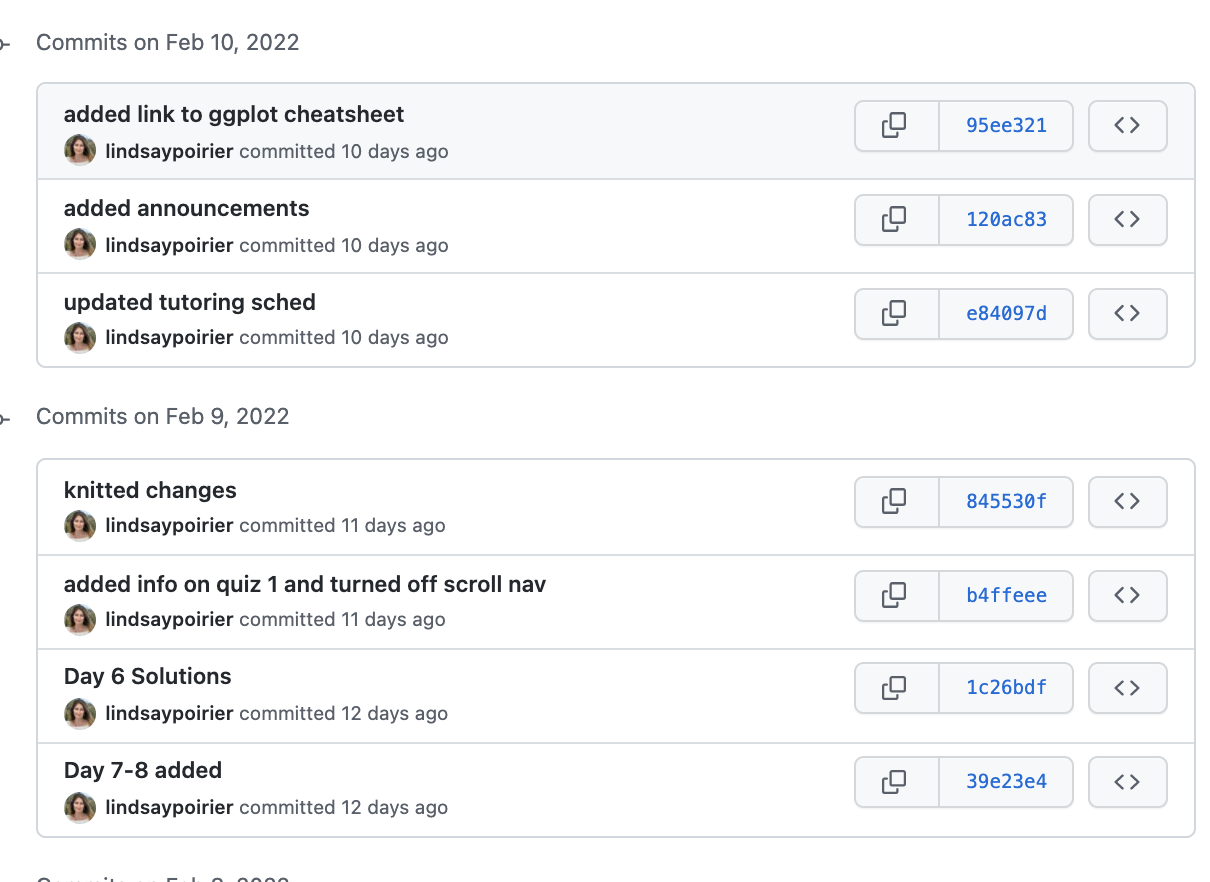Open 'added link to ggplot cheatsheet' commit
This screenshot has width=1210, height=882.
click(234, 115)
